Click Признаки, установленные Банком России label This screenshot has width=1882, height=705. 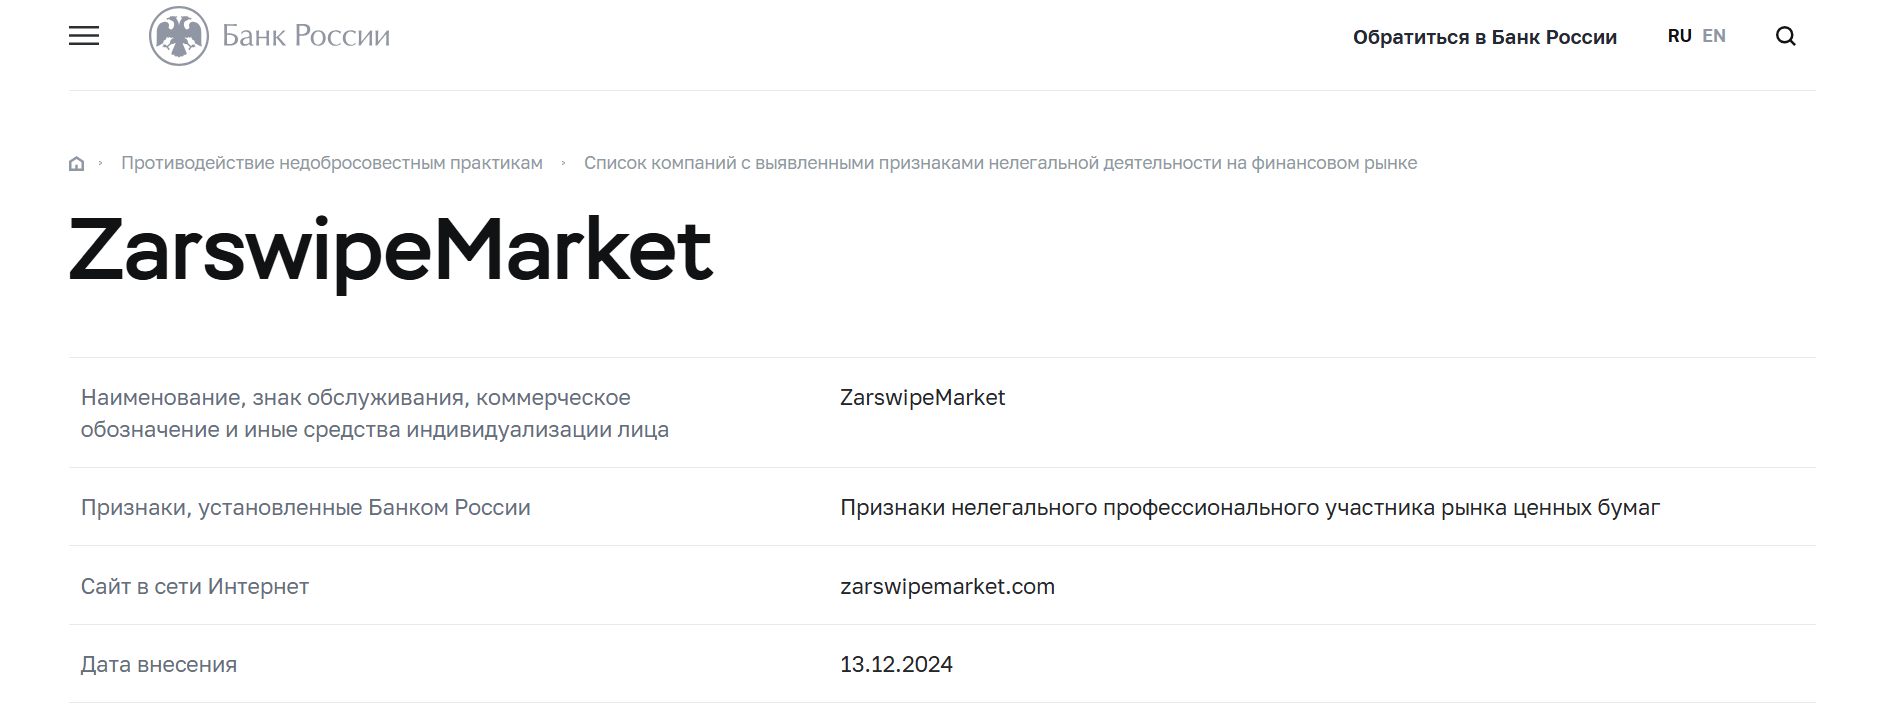click(x=306, y=507)
